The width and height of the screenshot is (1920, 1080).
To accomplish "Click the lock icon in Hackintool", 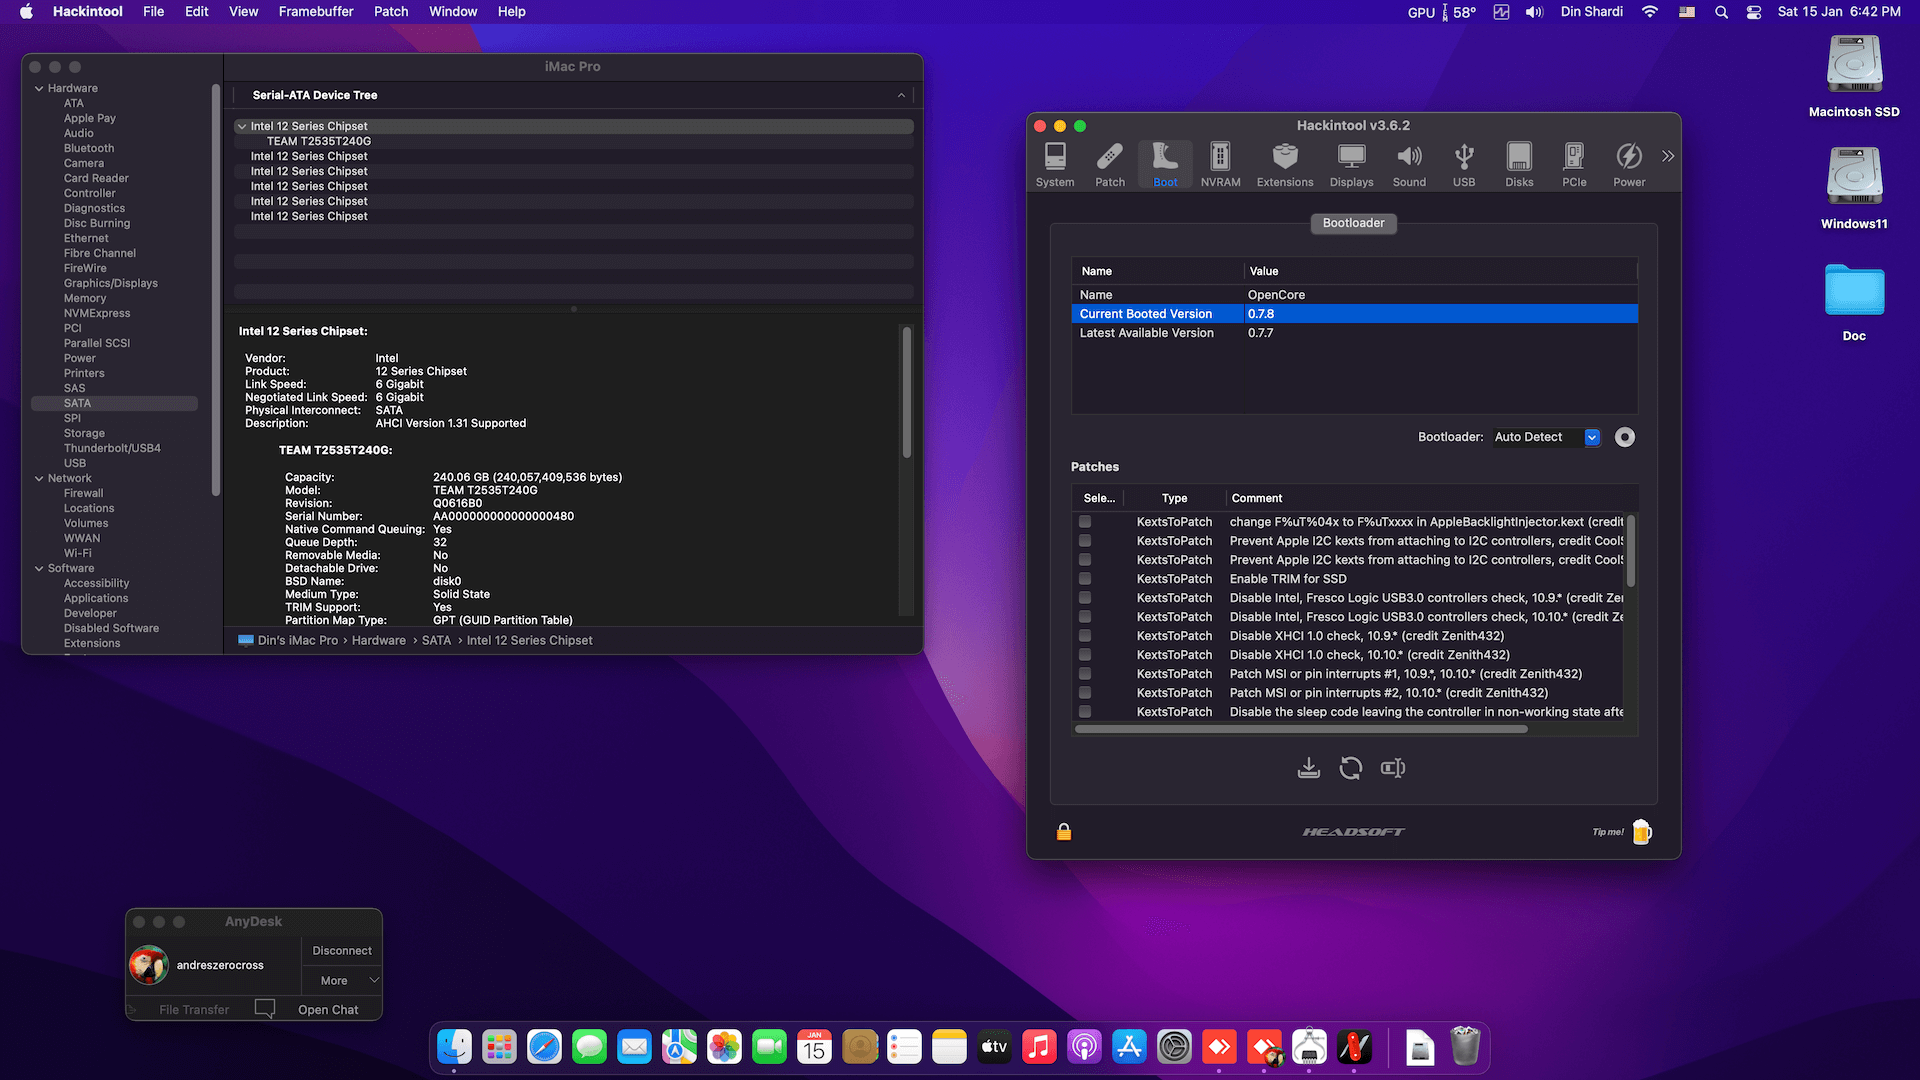I will 1064,832.
